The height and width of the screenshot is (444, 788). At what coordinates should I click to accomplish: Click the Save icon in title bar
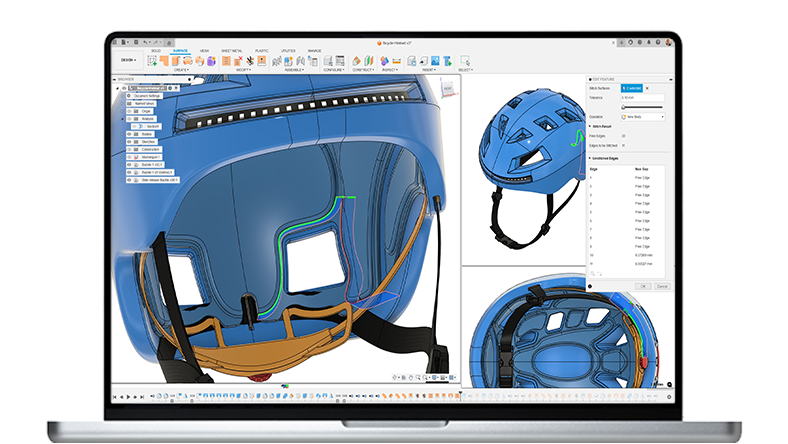[136, 42]
